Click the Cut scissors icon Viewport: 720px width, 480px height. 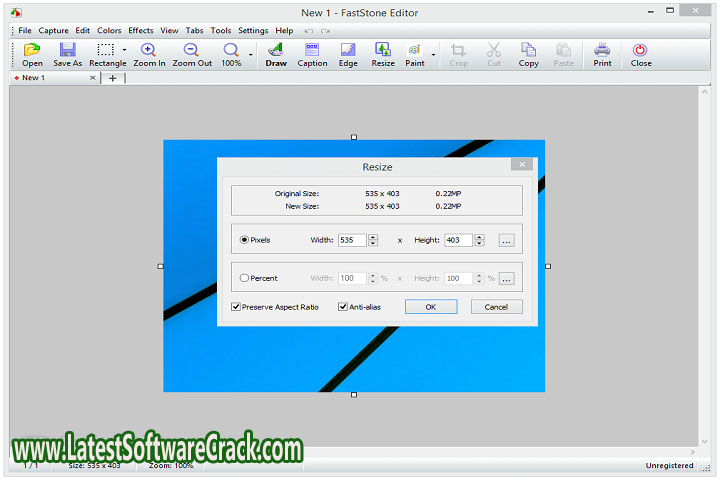tap(494, 55)
